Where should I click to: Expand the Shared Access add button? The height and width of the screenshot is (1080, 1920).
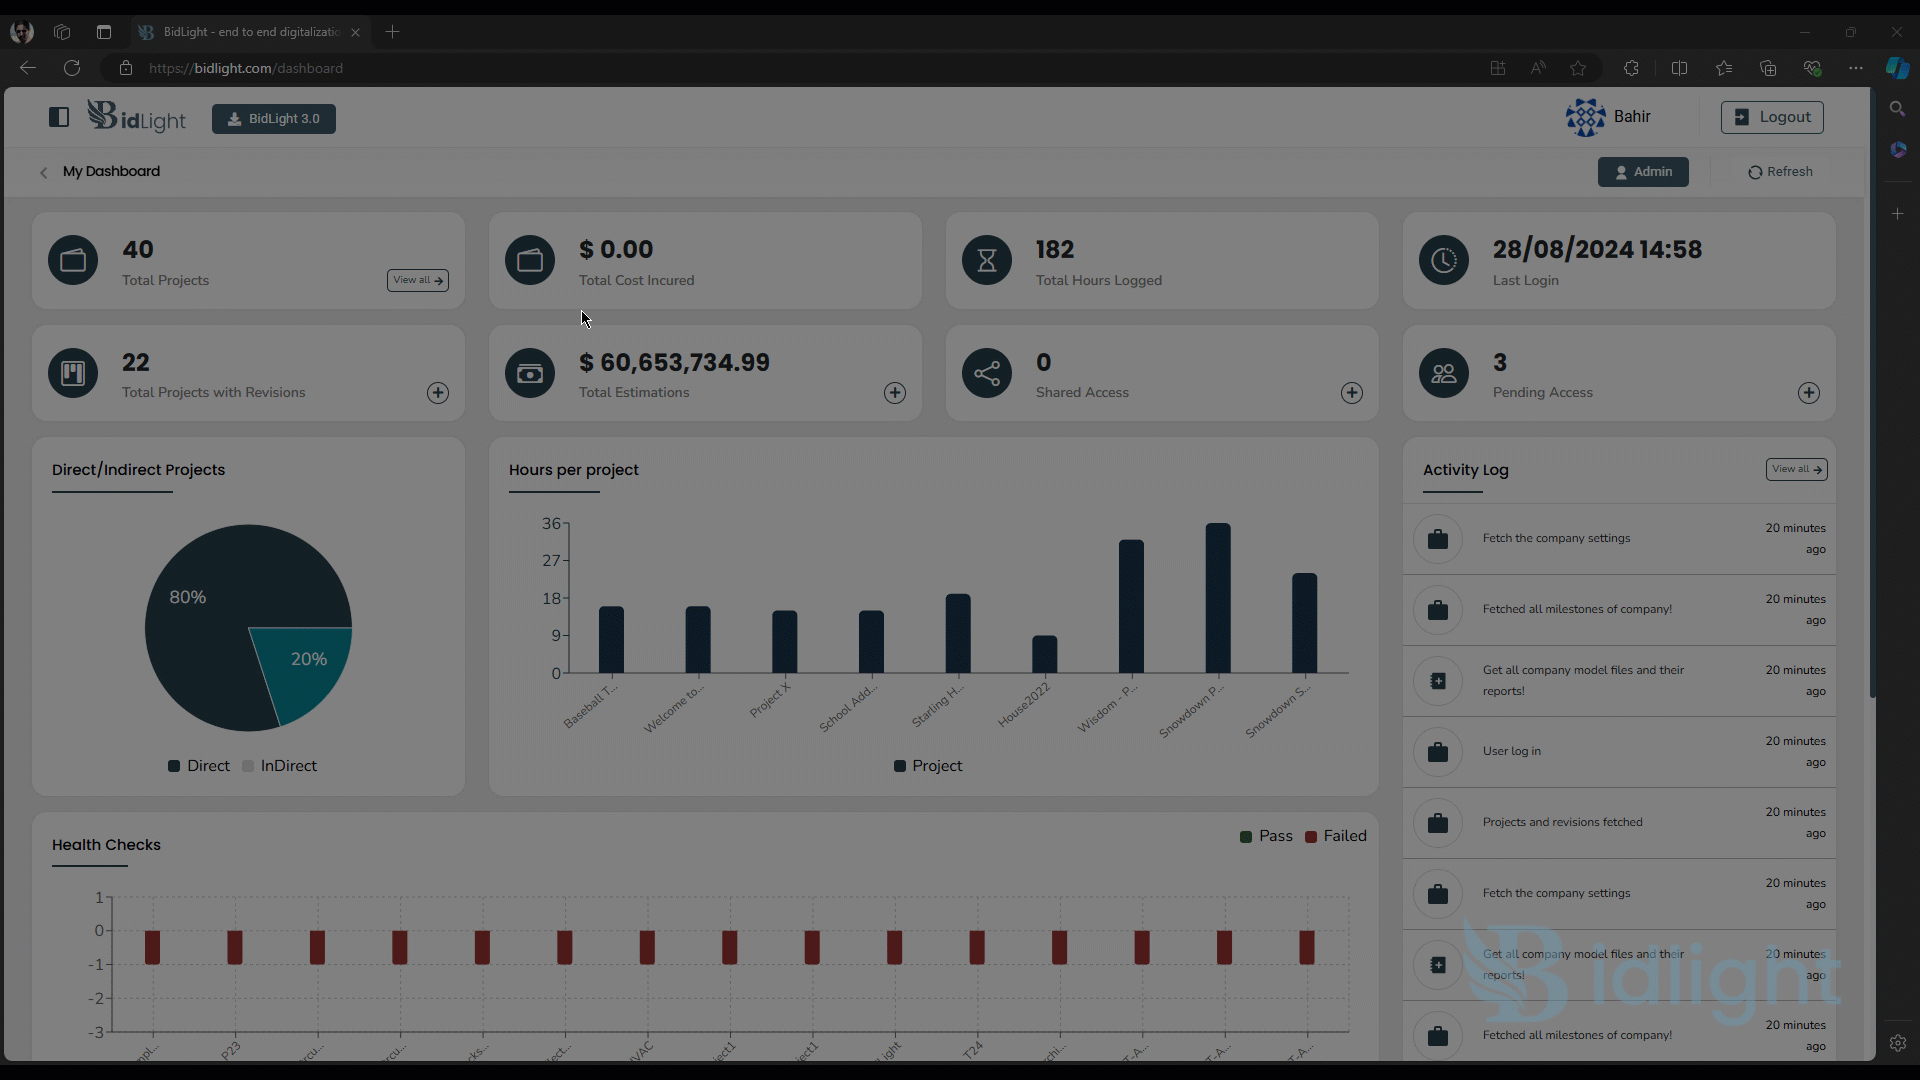tap(1353, 392)
